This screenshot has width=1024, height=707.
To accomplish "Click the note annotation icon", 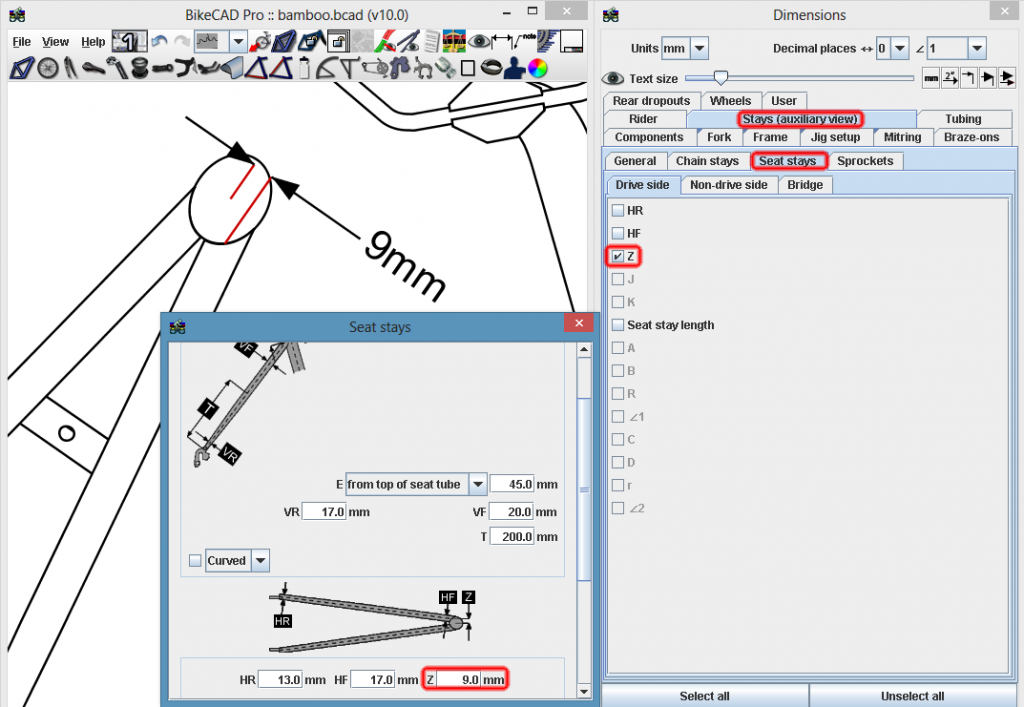I will (524, 42).
